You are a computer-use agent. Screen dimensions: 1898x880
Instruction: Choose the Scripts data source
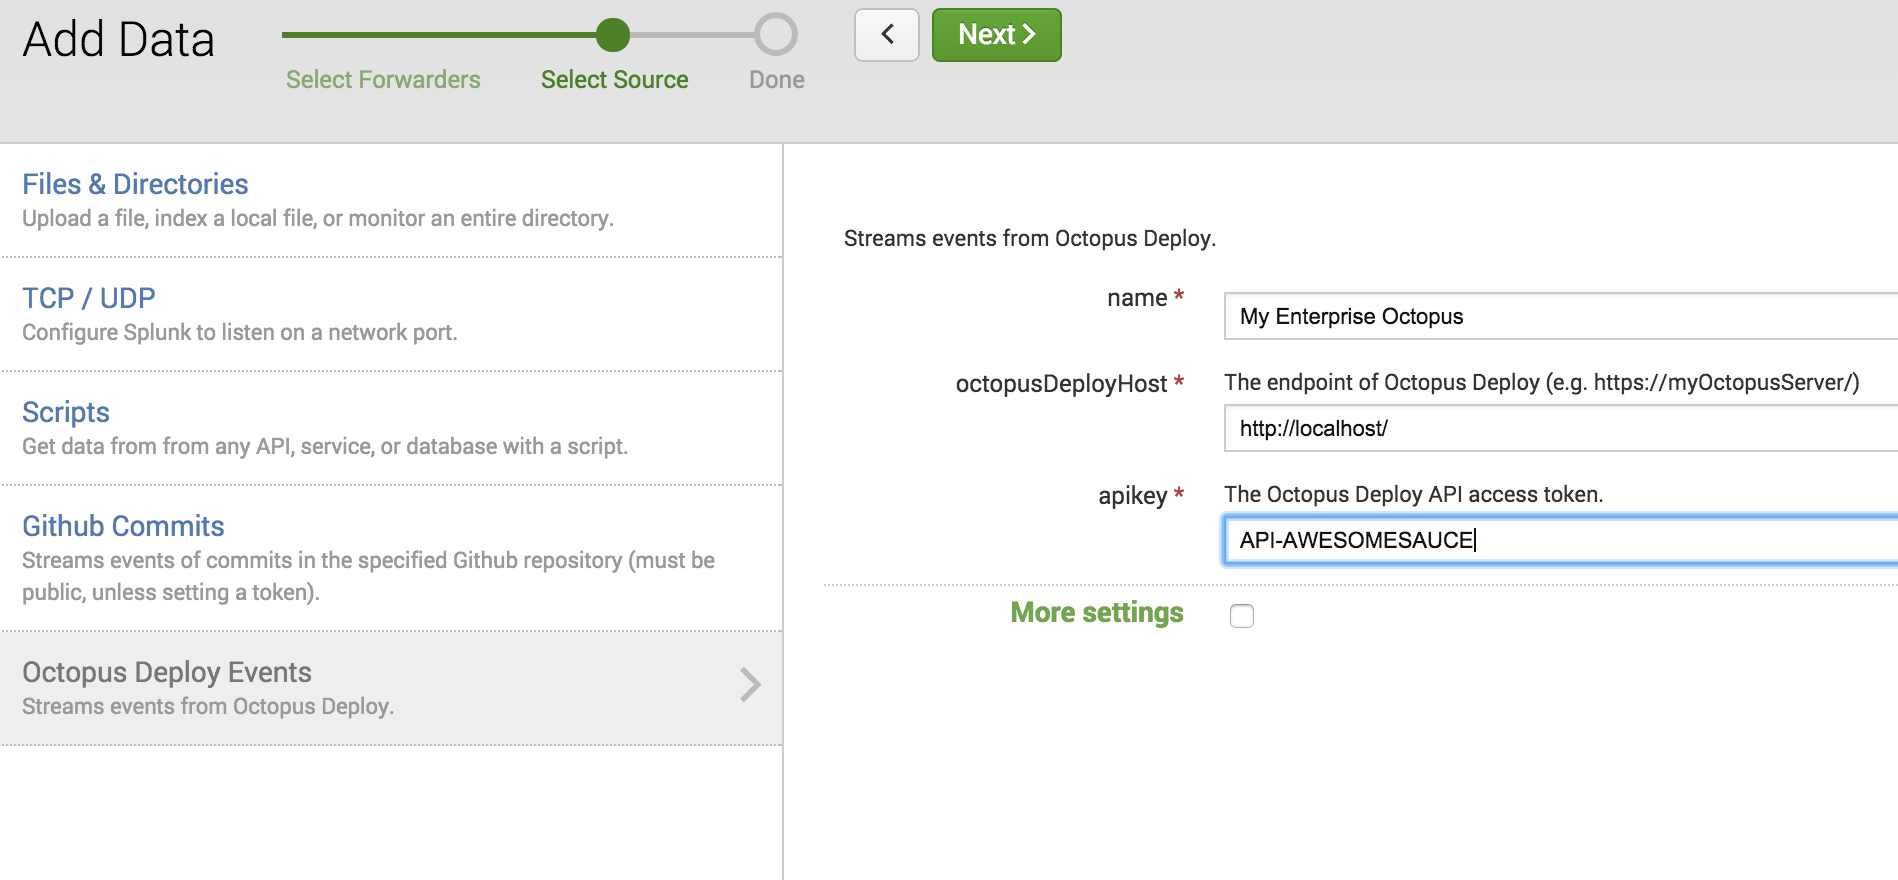(66, 412)
